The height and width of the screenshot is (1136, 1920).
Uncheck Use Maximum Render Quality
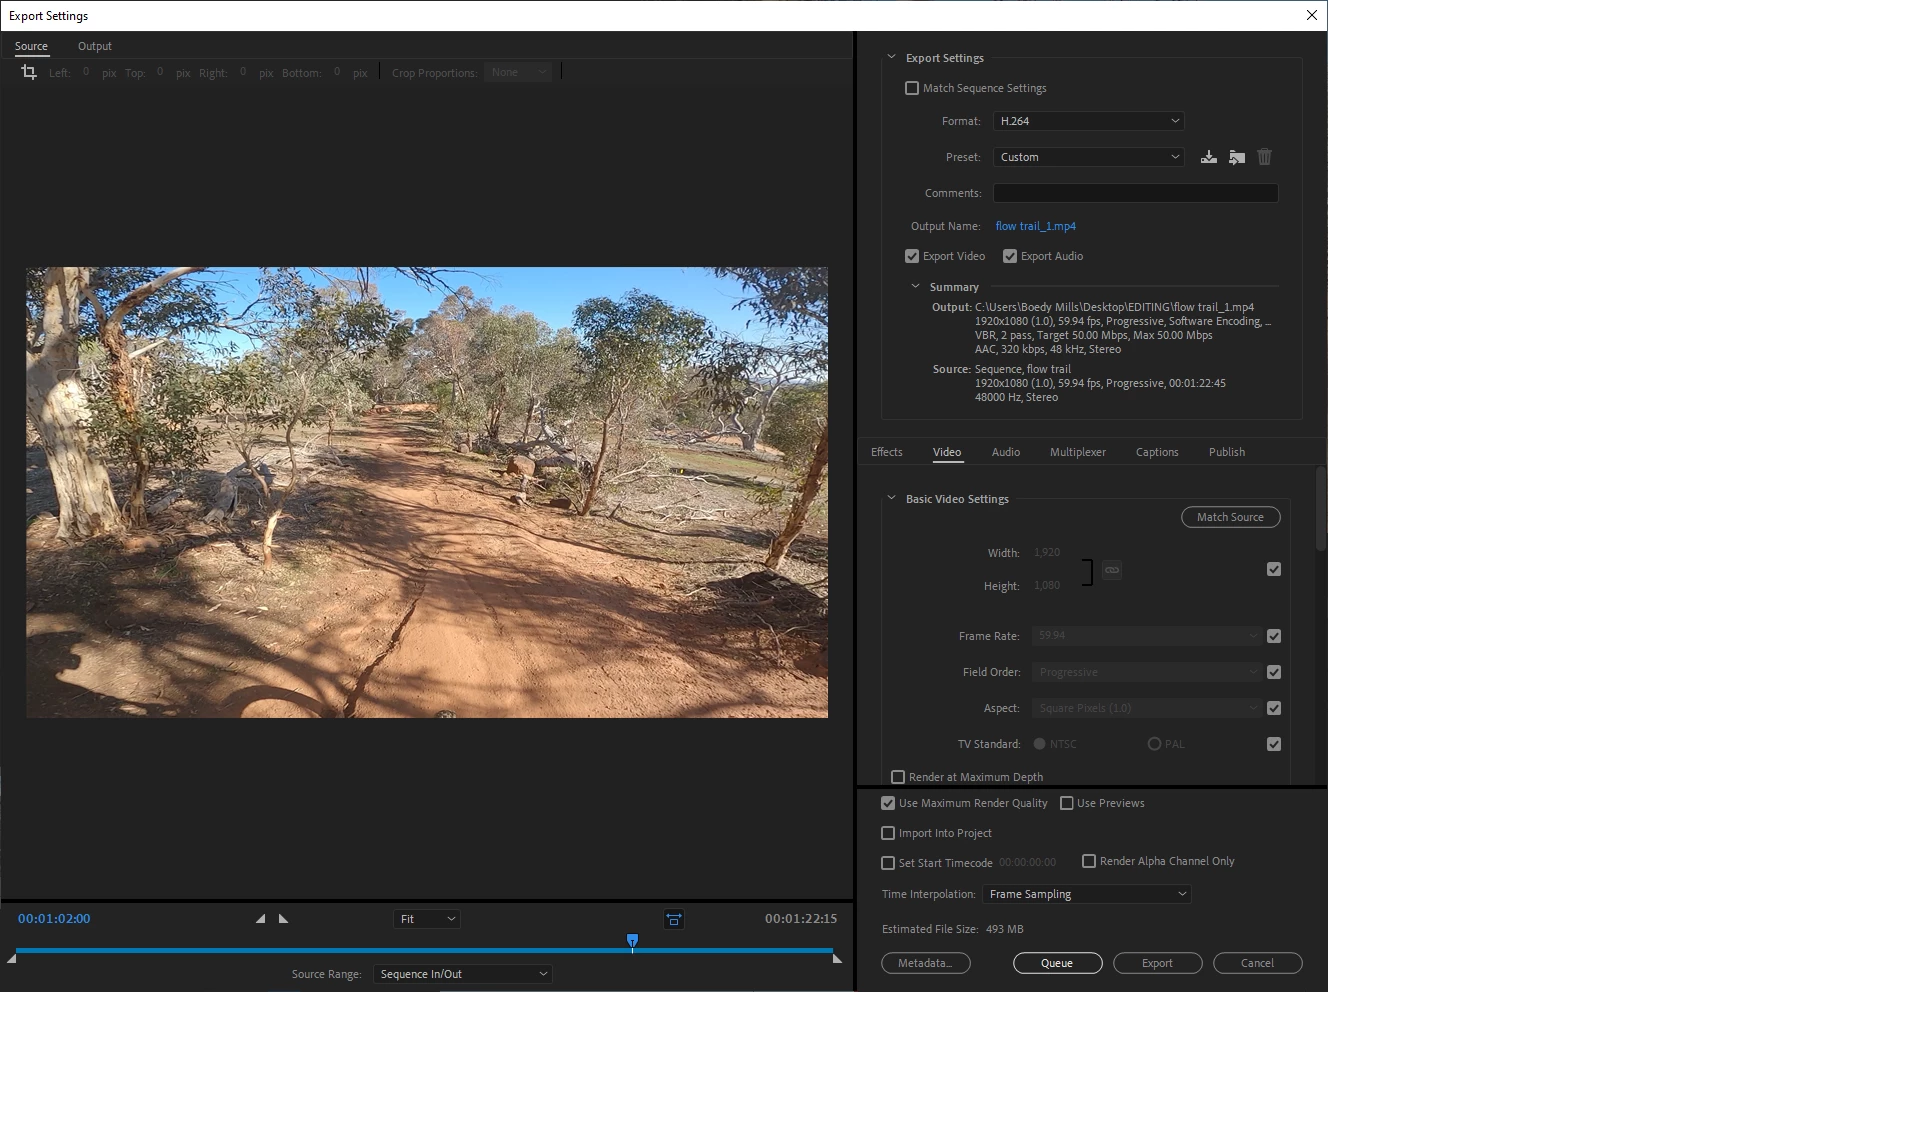[888, 803]
